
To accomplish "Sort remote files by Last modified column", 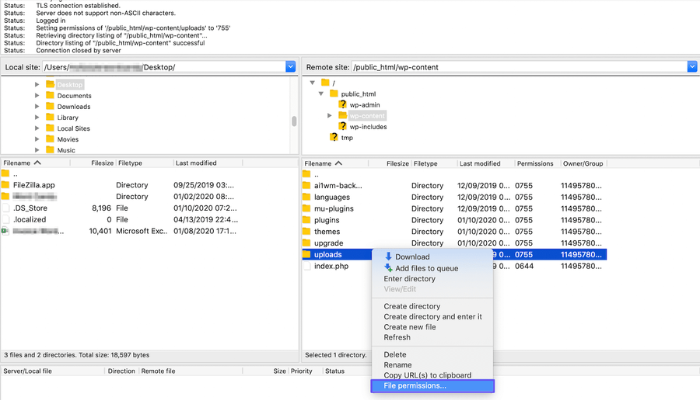I will 480,162.
